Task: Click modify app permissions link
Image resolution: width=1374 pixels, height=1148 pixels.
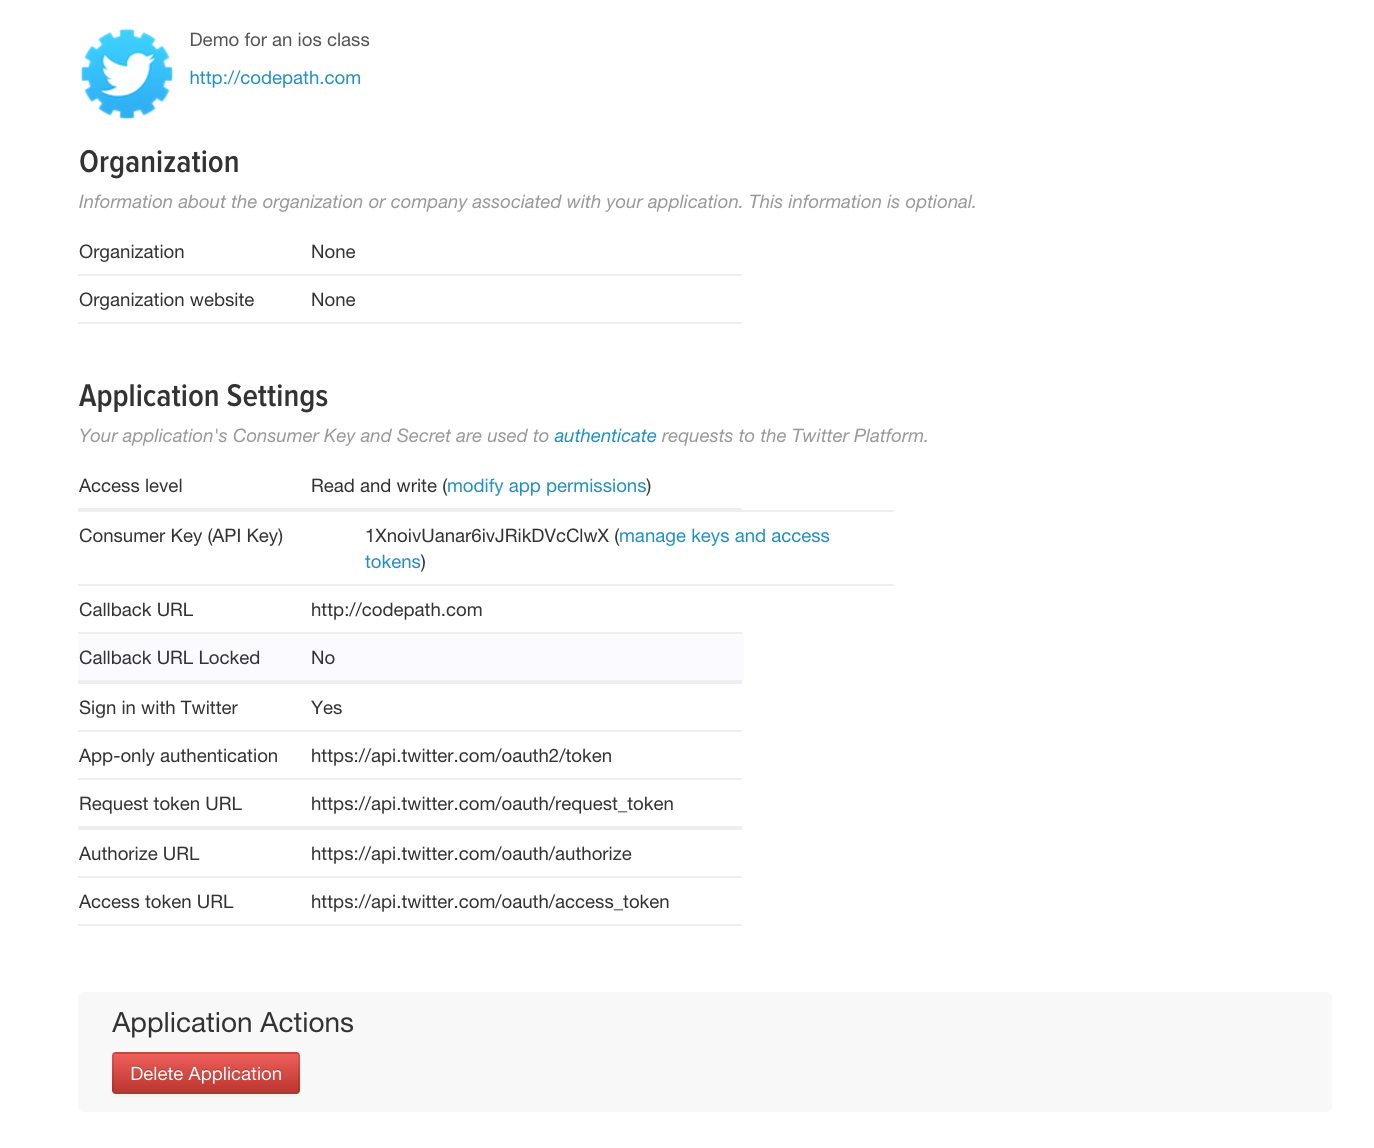Action: point(547,486)
